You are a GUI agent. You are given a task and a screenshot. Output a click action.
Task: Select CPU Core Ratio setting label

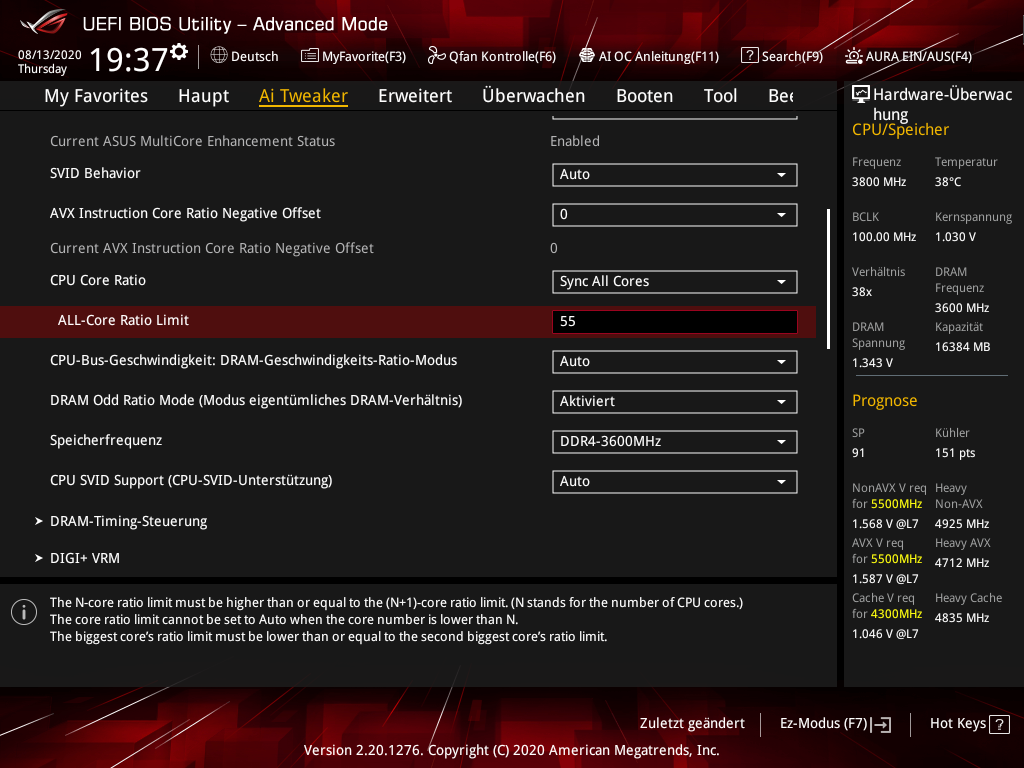pos(98,280)
